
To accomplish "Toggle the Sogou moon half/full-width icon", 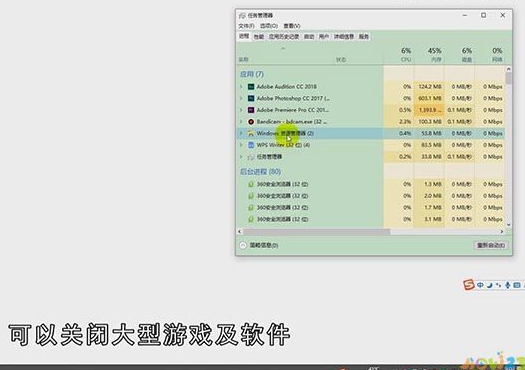I will click(x=490, y=285).
